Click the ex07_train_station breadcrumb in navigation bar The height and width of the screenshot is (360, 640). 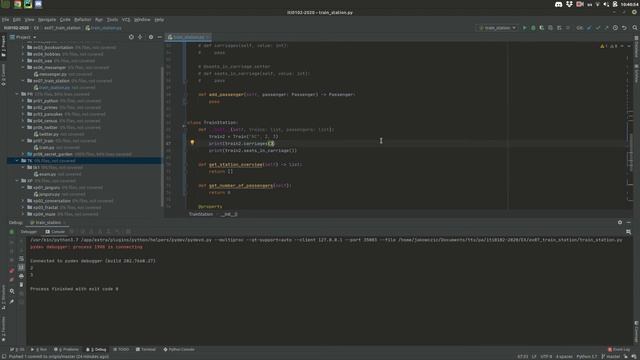click(62, 28)
